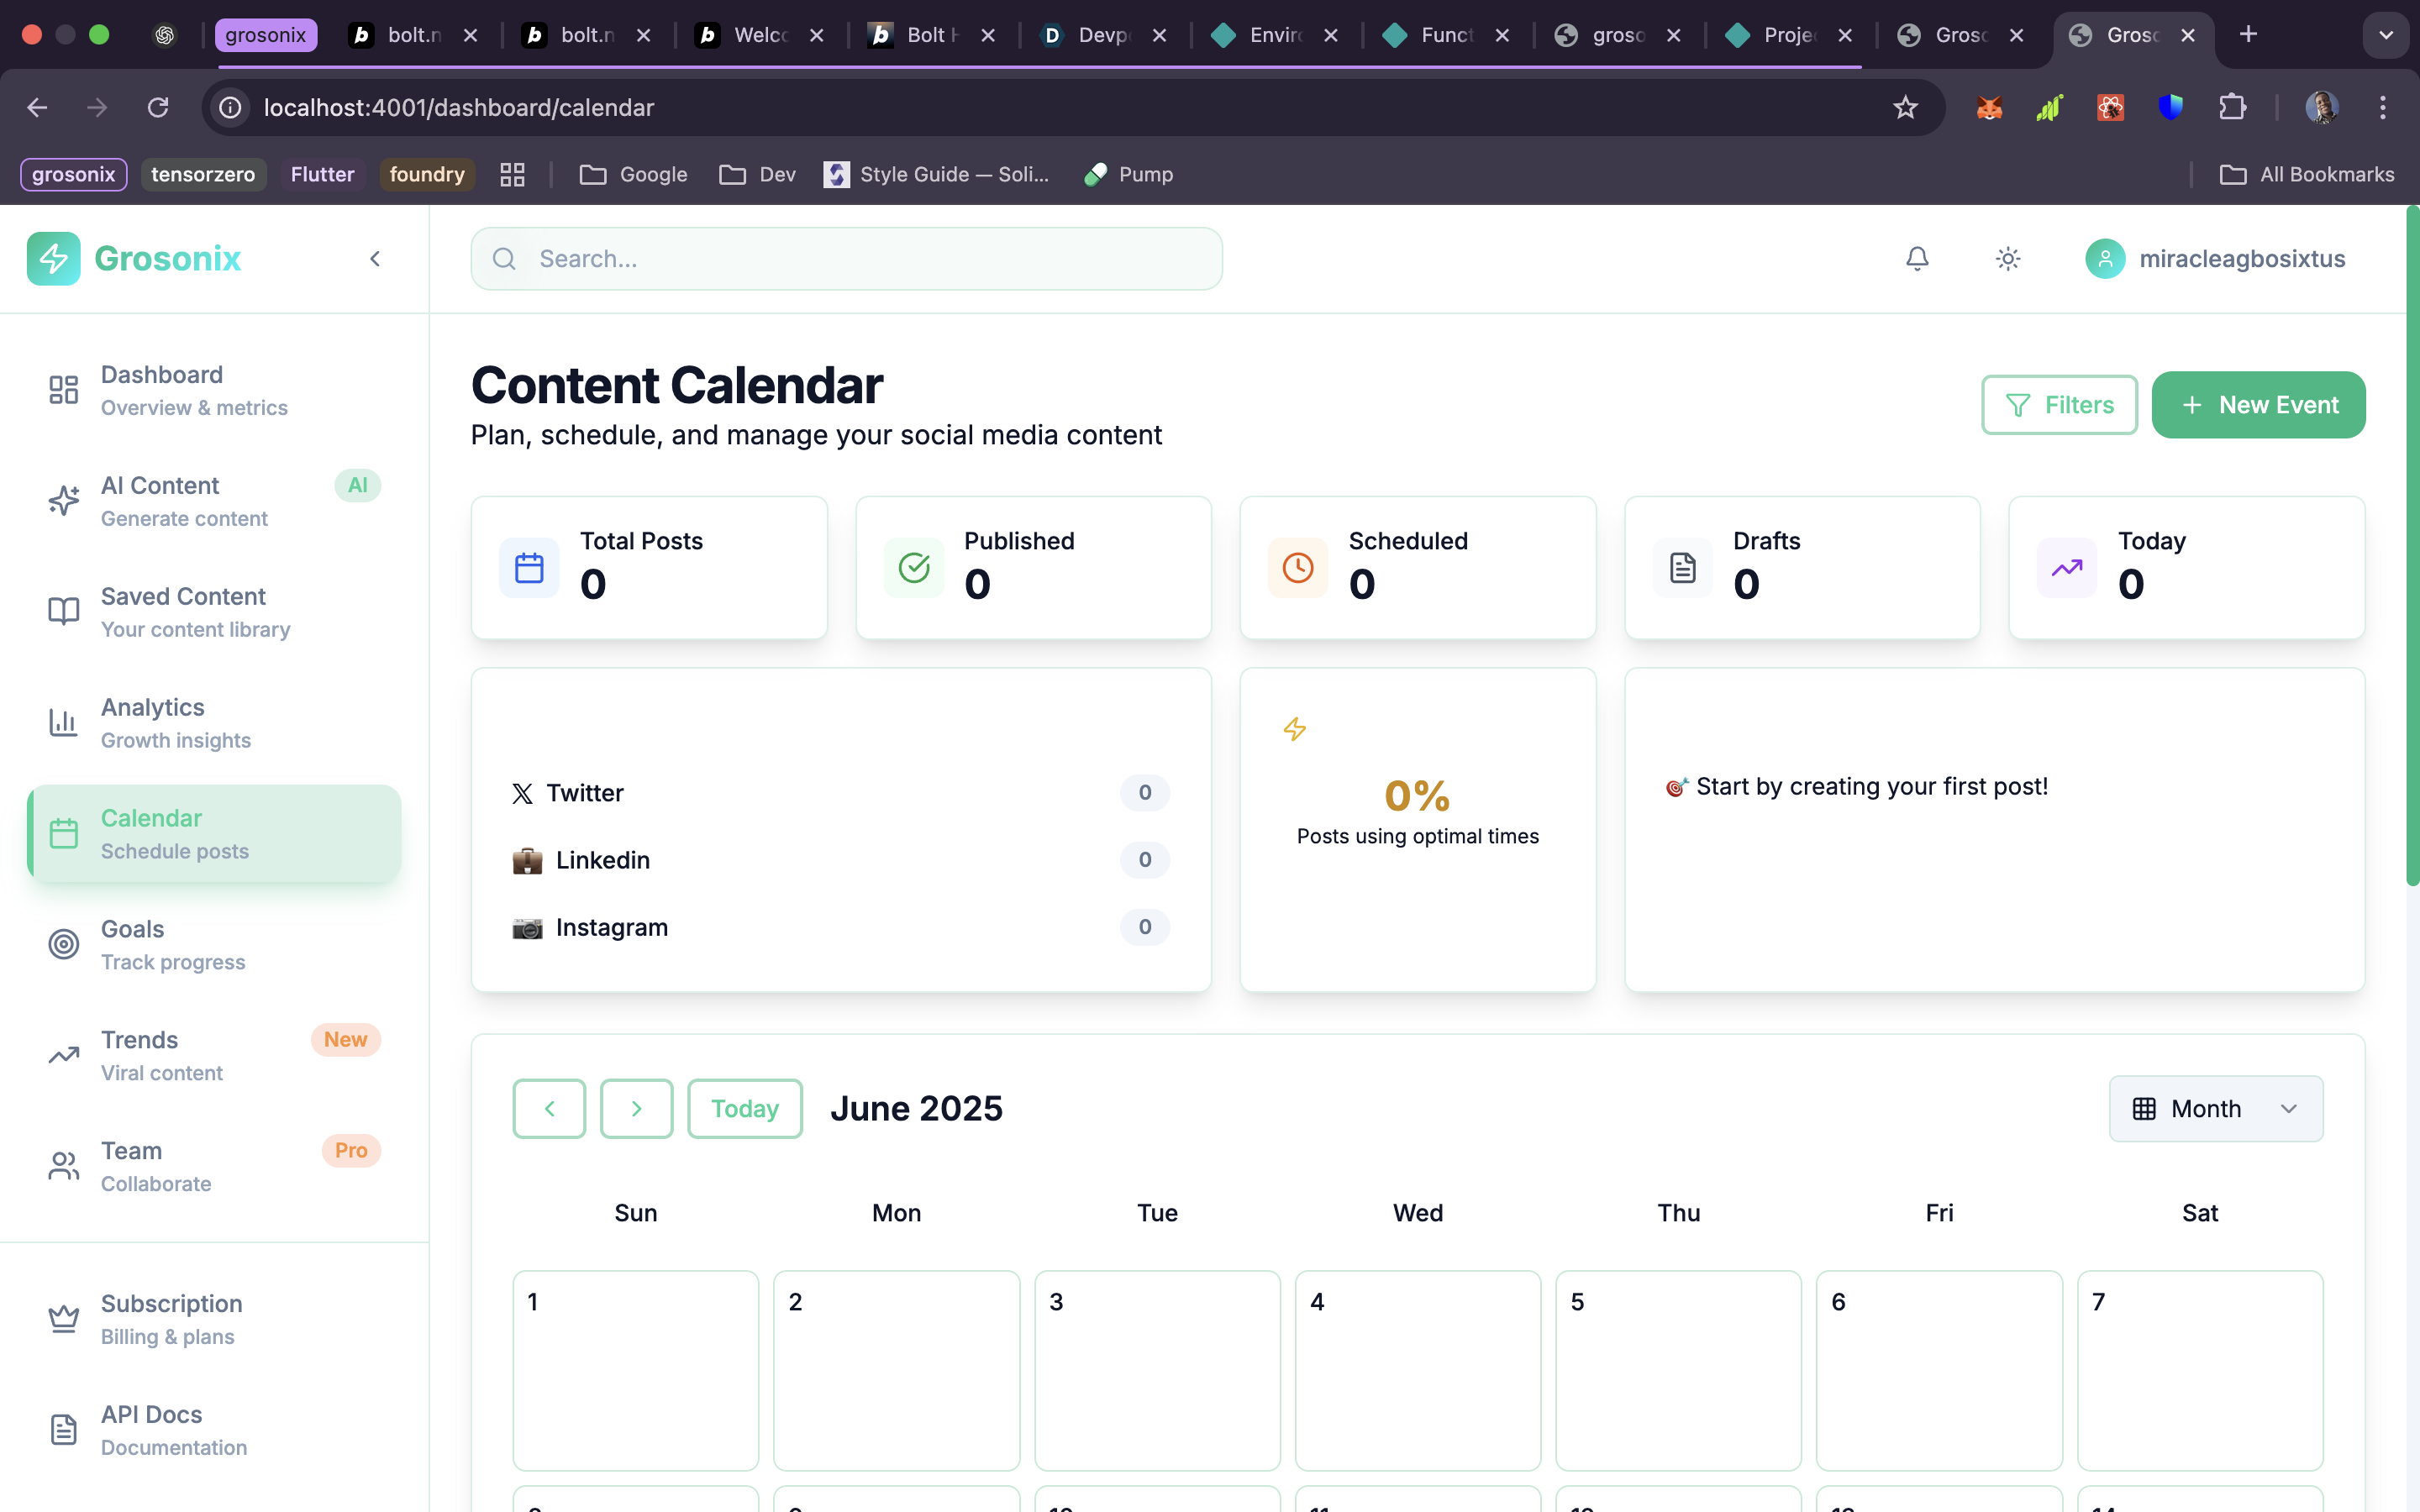2420x1512 pixels.
Task: Click the notifications bell icon
Action: point(1916,259)
